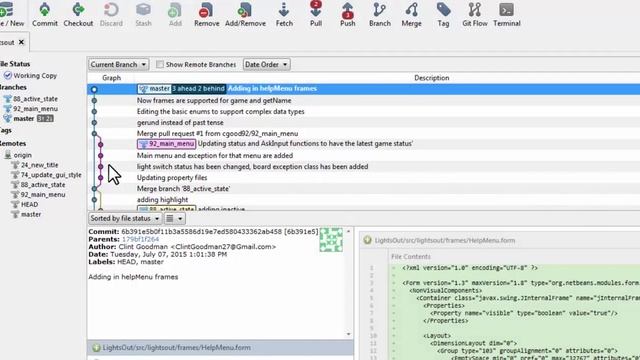Select commit 'gerund instead of past tense'
Image resolution: width=640 pixels, height=360 pixels.
click(x=363, y=122)
